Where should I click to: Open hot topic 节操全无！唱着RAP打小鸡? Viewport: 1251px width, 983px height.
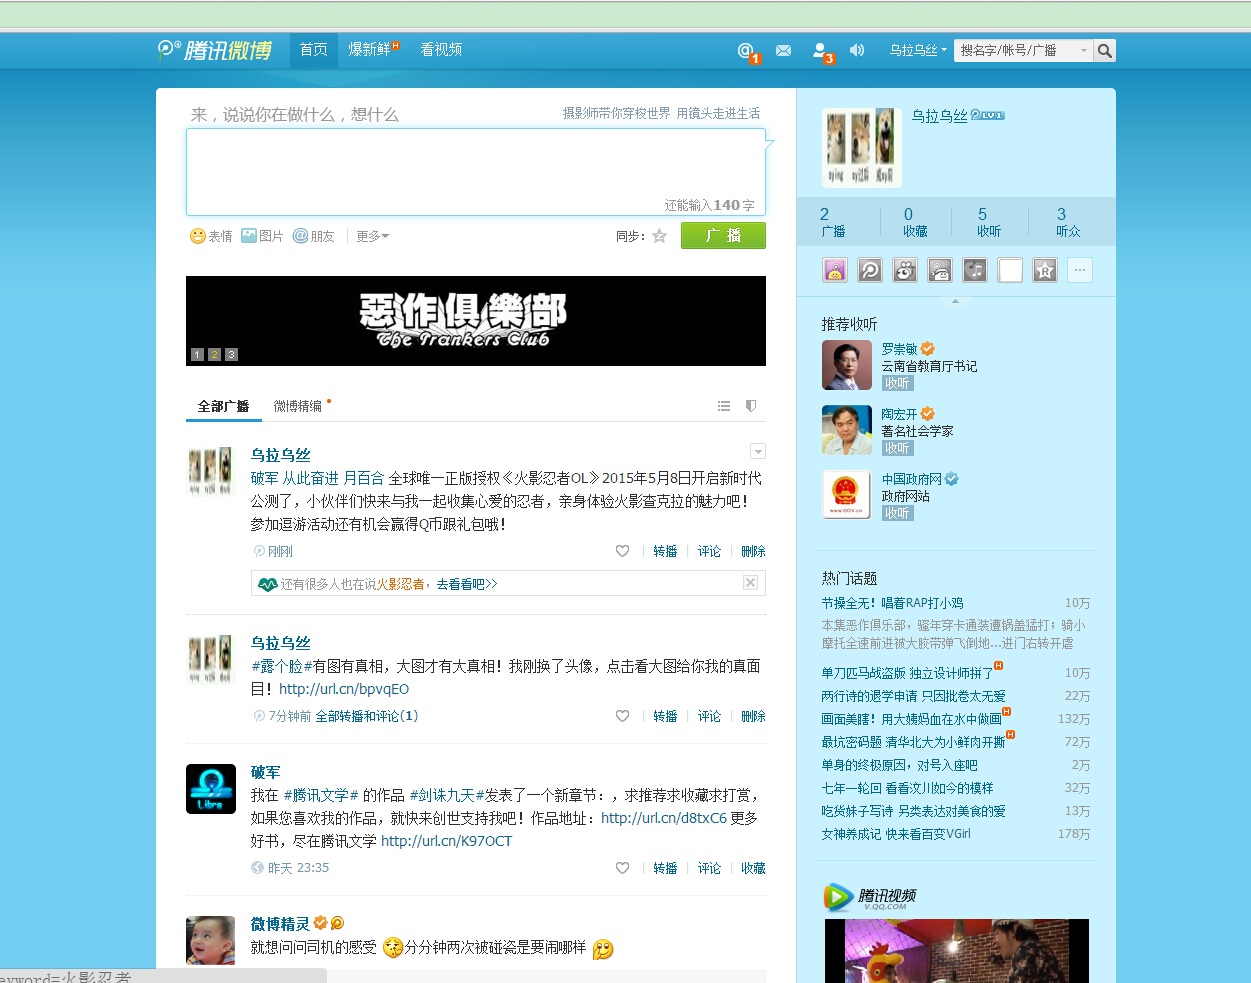click(x=892, y=603)
